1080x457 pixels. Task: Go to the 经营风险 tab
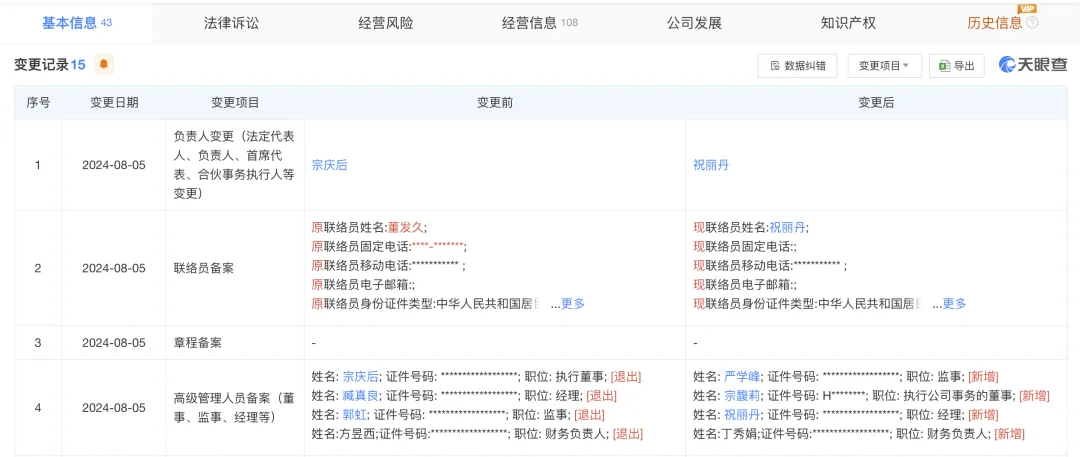pyautogui.click(x=385, y=23)
